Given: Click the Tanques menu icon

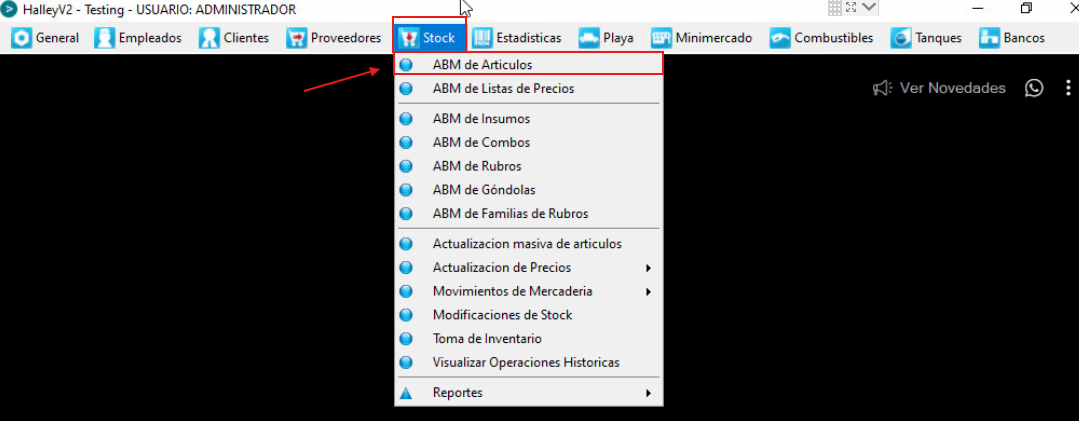Looking at the screenshot, I should coord(901,38).
